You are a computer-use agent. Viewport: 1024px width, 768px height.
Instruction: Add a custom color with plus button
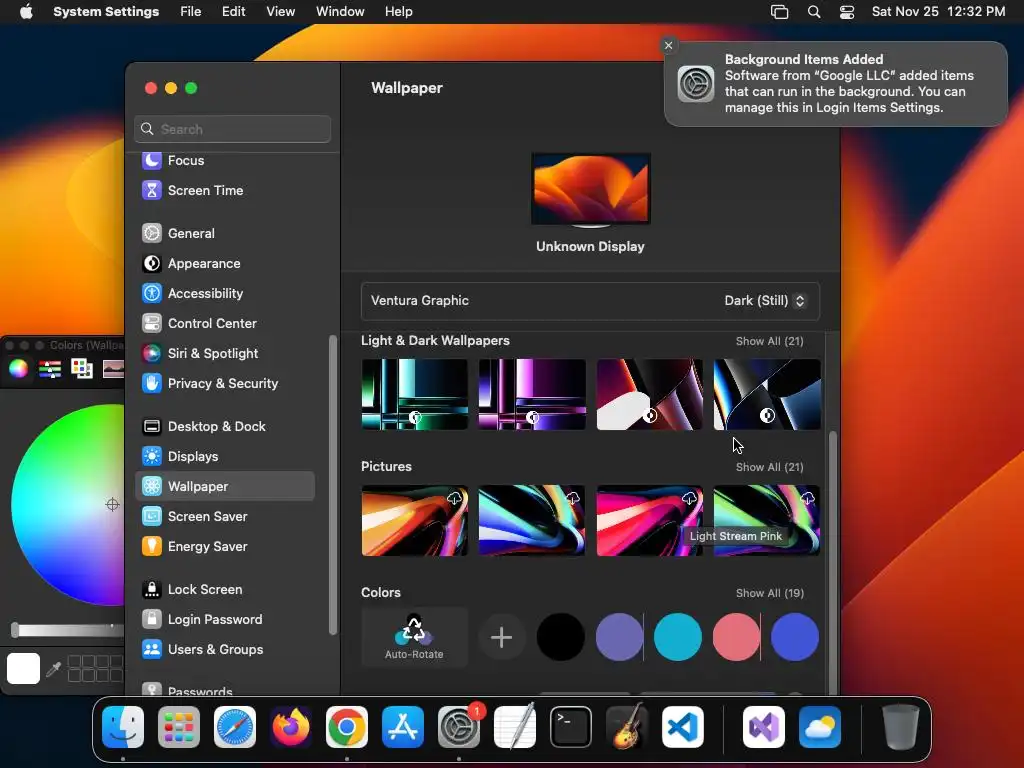click(502, 637)
